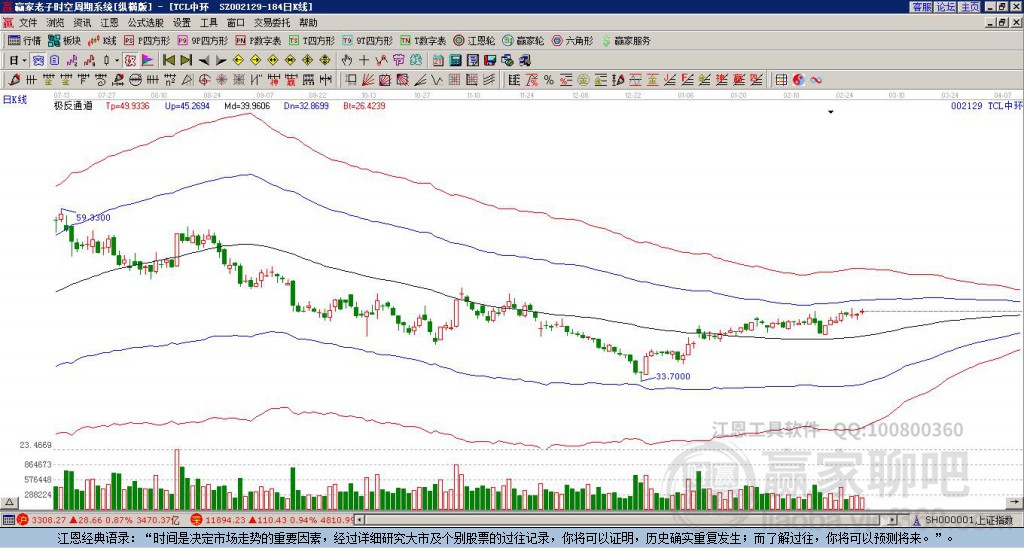1024x548 pixels.
Task: Click the 客服 button in title bar
Action: tap(921, 7)
